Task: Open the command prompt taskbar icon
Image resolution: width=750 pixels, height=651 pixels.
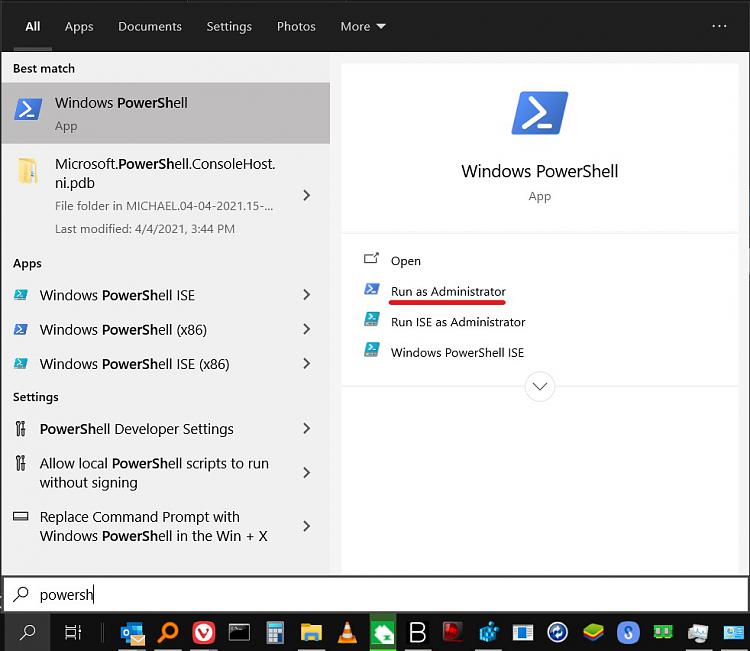Action: click(239, 633)
